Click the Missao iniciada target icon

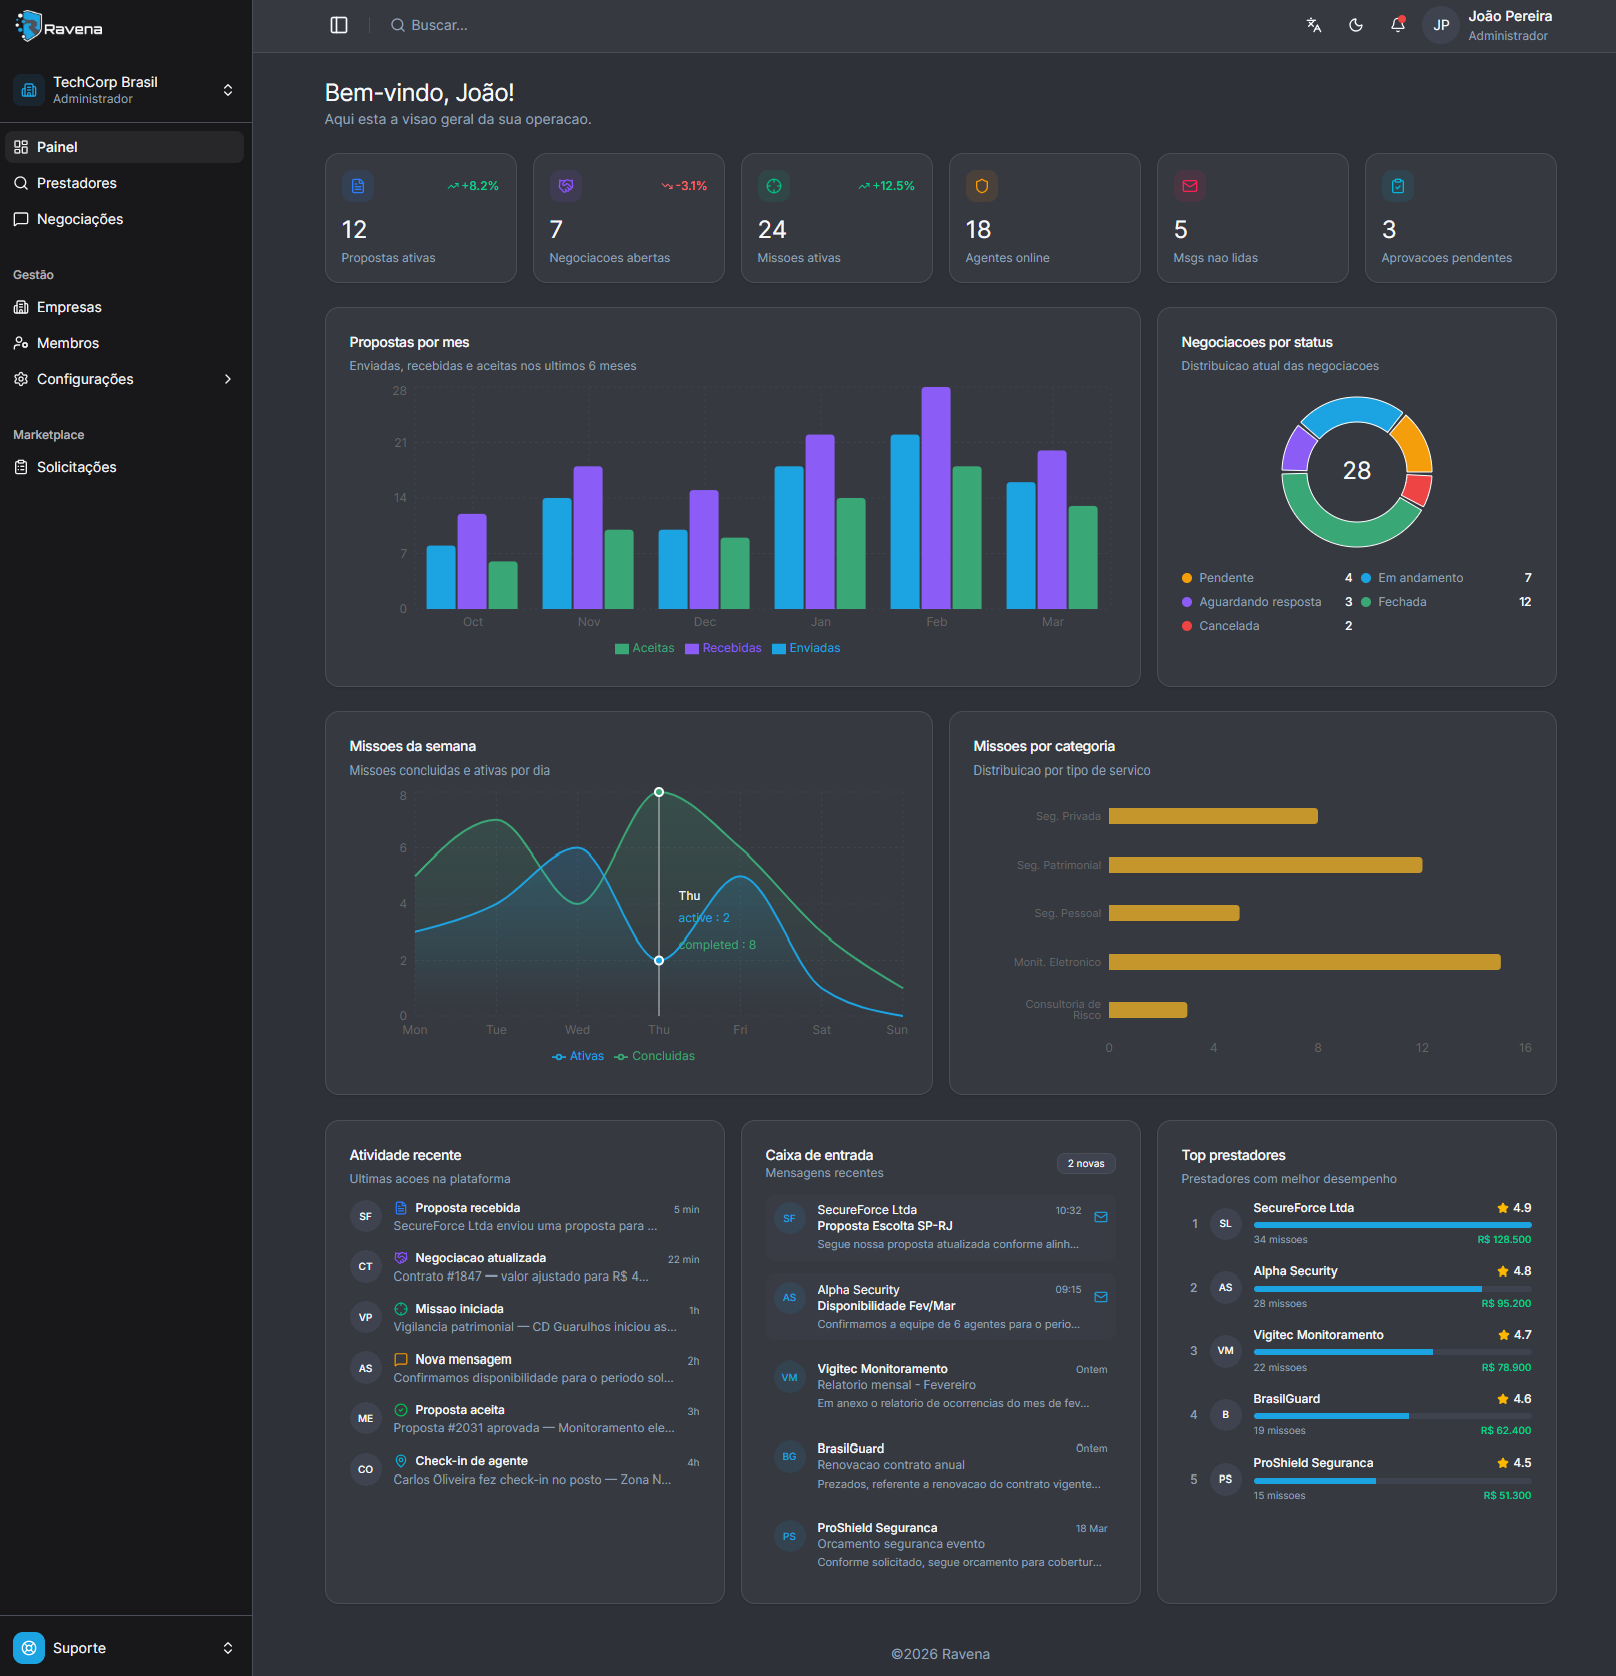[x=401, y=1309]
